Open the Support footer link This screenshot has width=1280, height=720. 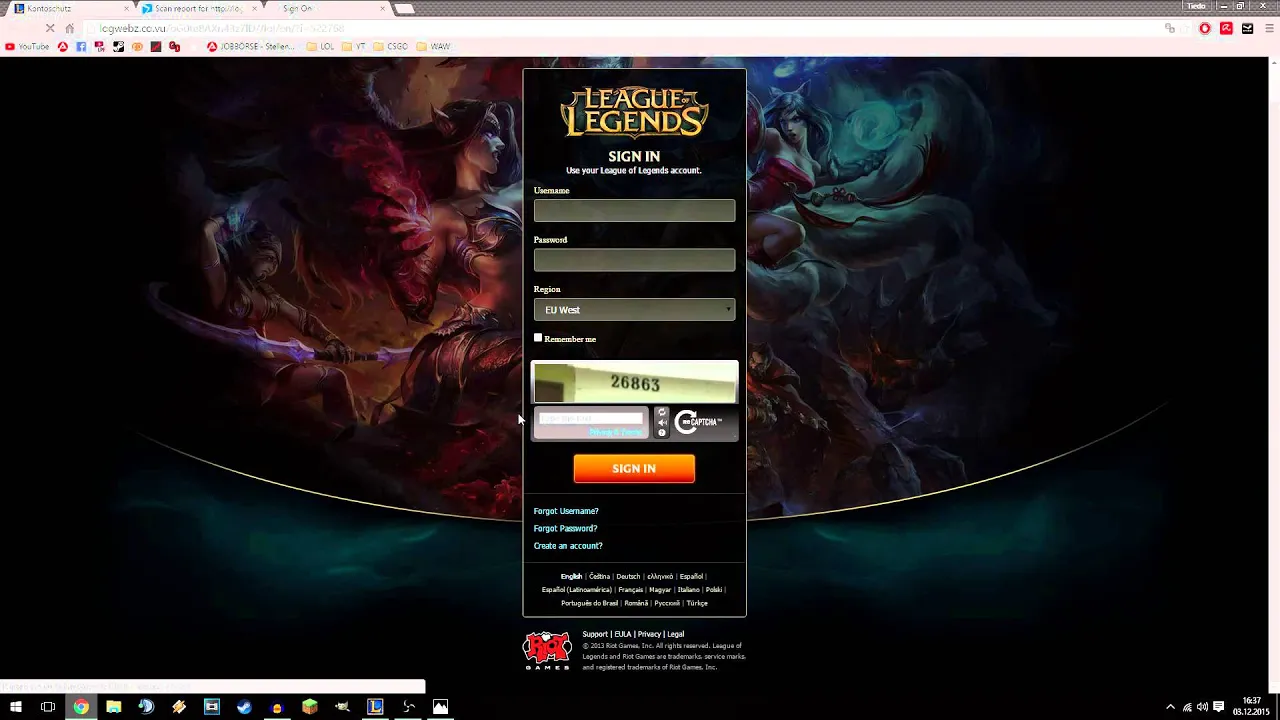click(x=595, y=634)
